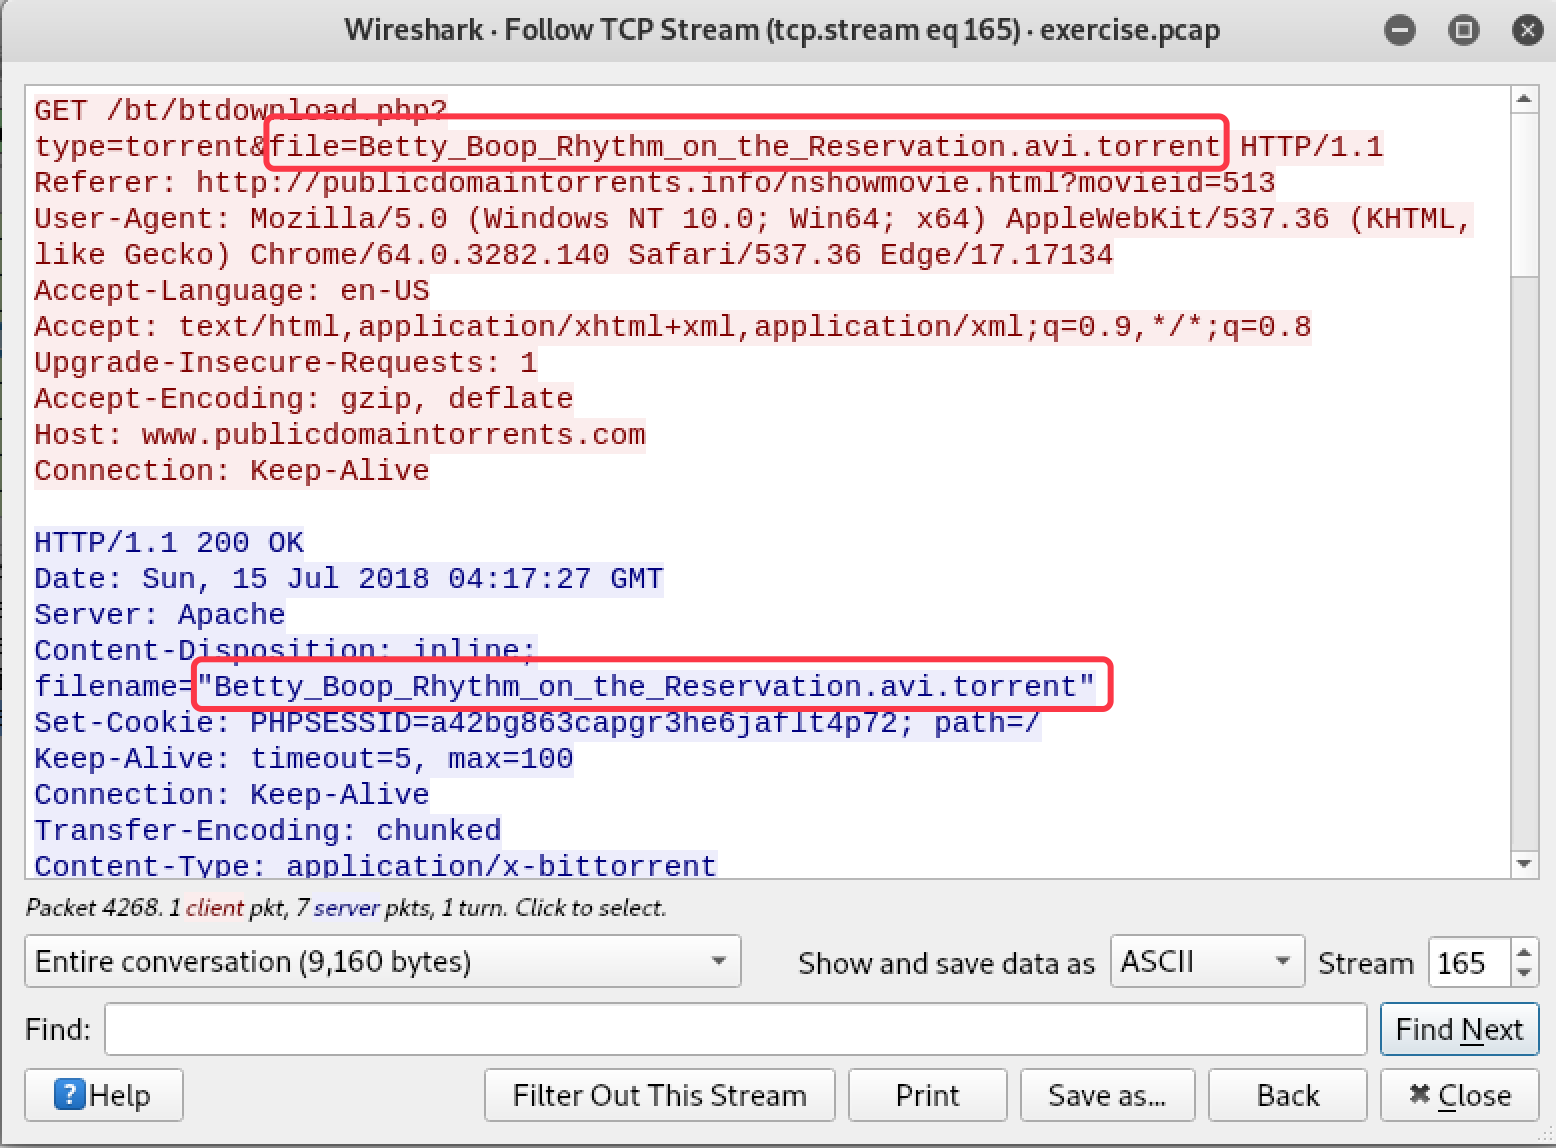Click the User-Agent Mozilla/5.0 line
The height and width of the screenshot is (1148, 1556).
[753, 219]
